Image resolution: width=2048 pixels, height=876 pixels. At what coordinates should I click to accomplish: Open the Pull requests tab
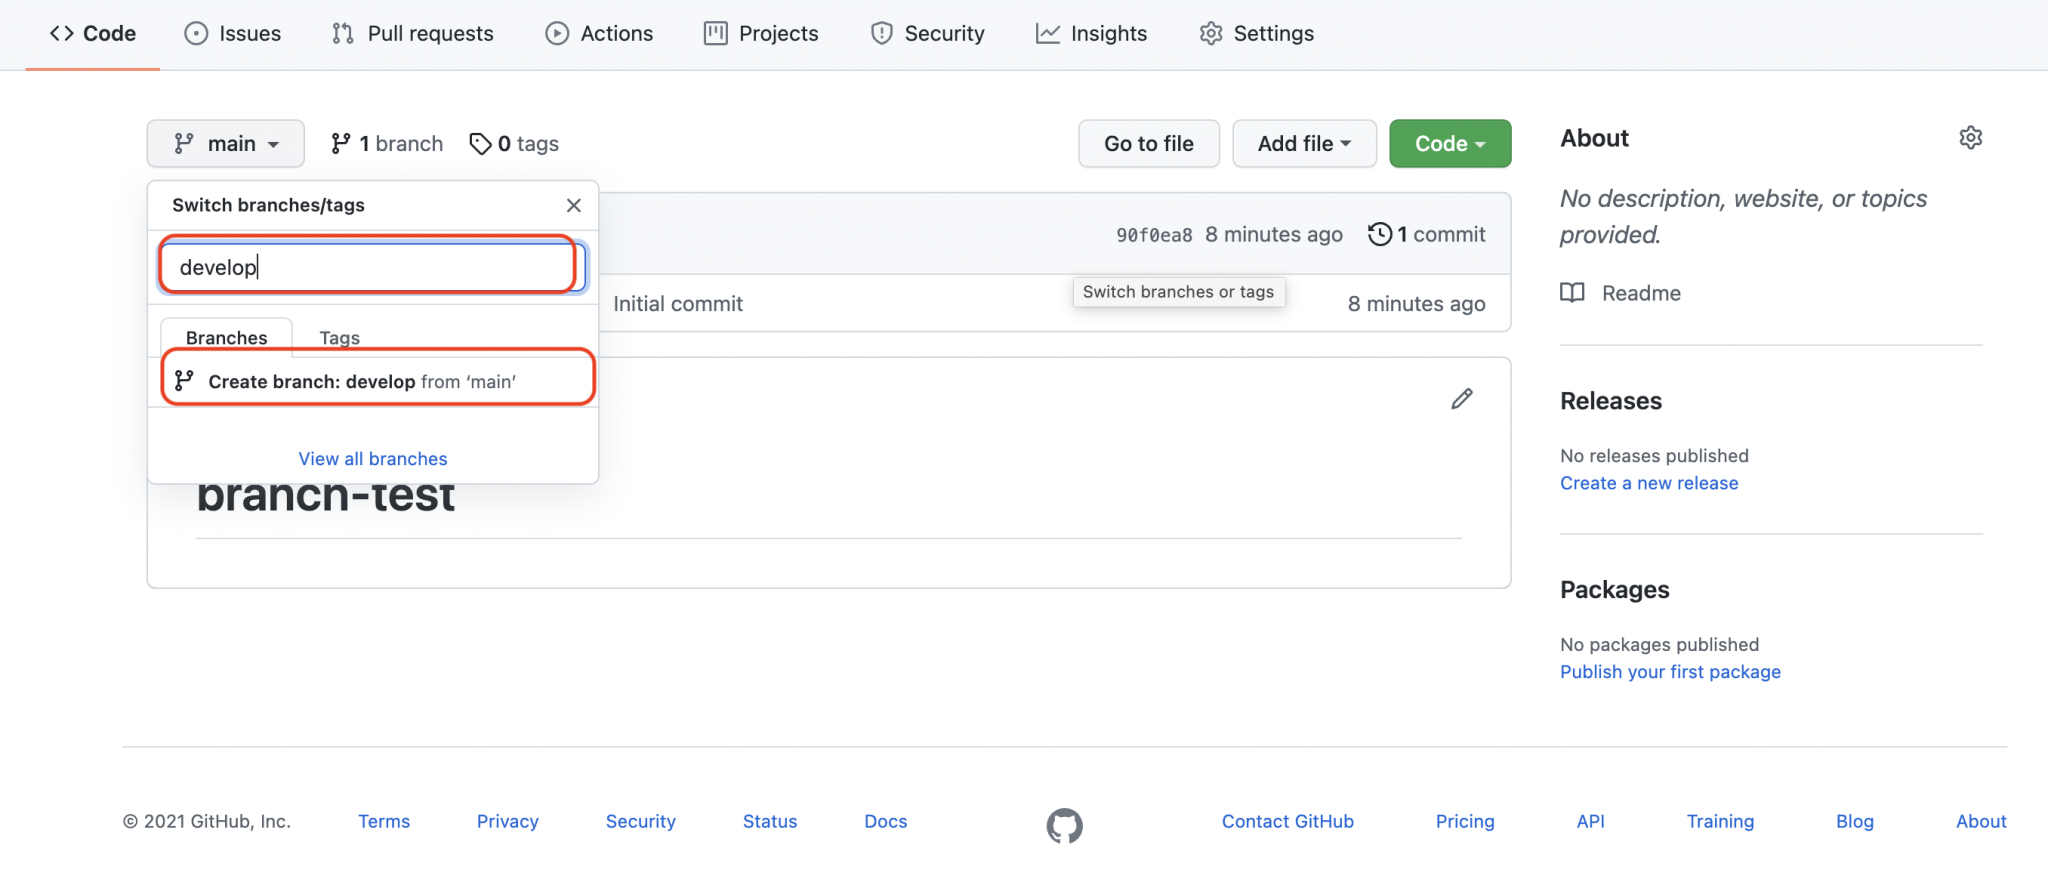[412, 34]
